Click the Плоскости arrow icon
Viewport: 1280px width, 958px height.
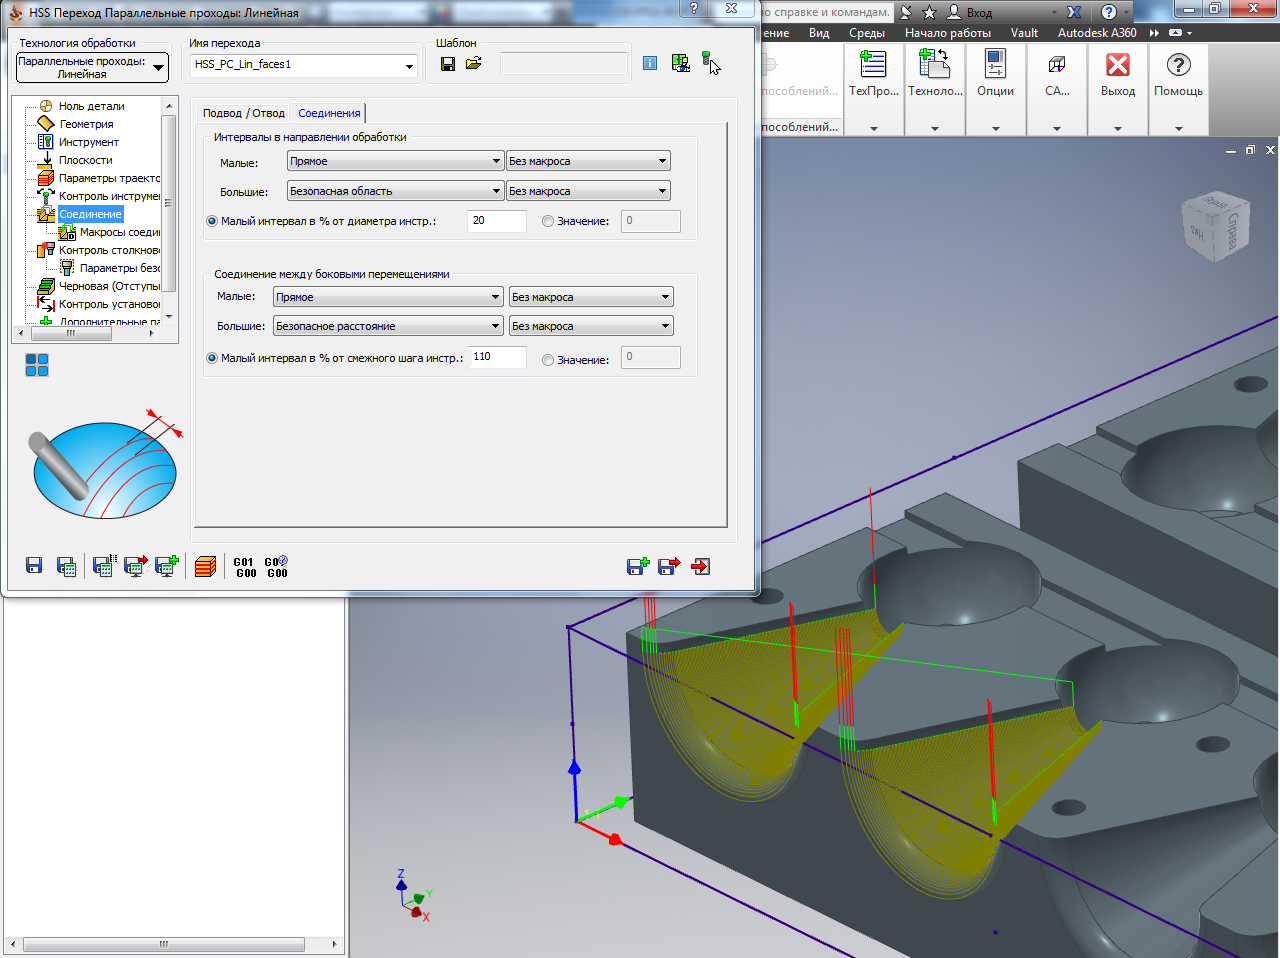[46, 160]
